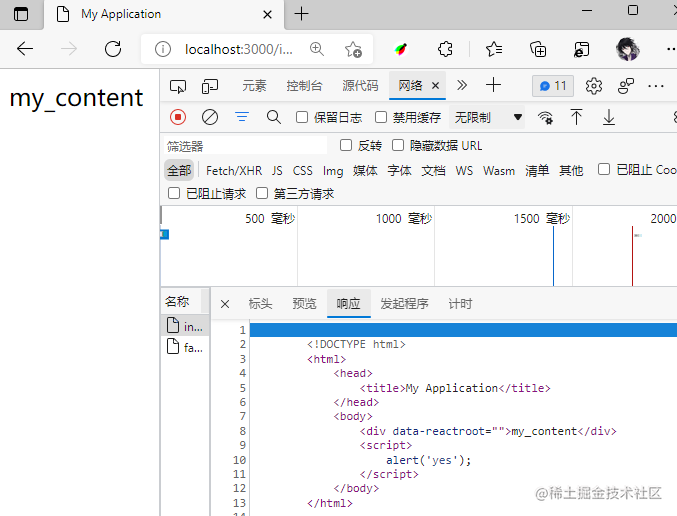Screen dimensions: 677x516
Task: Switch to the 源代码 DevTools tab
Action: coord(360,86)
